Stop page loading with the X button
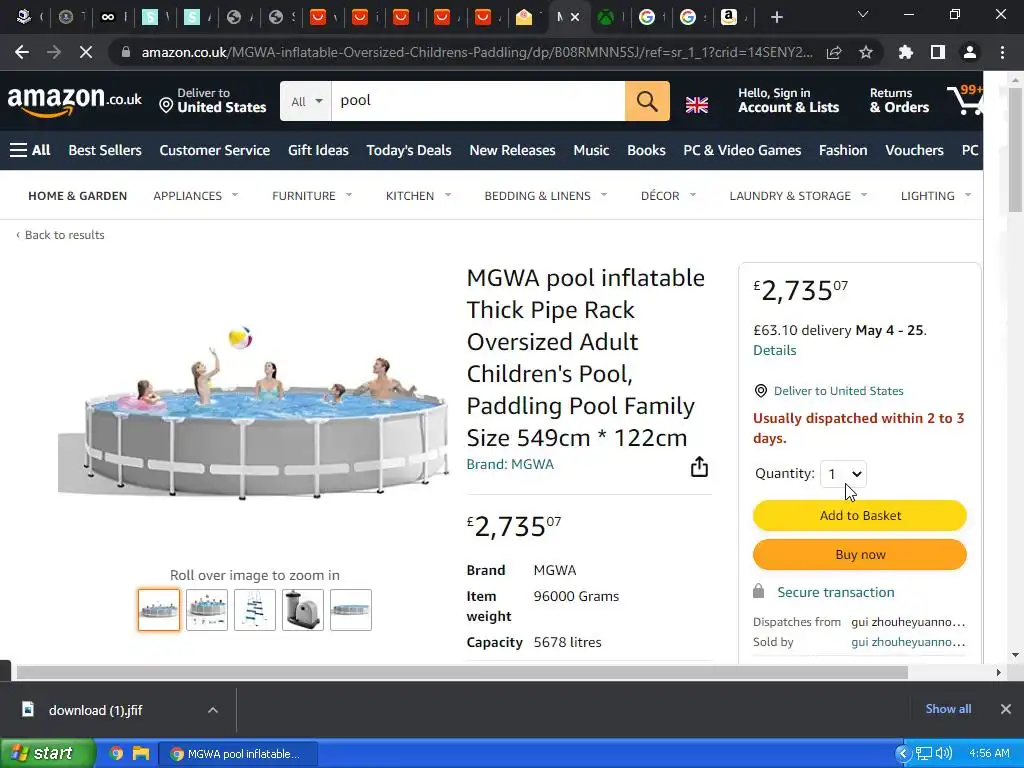Image resolution: width=1024 pixels, height=768 pixels. click(x=86, y=52)
